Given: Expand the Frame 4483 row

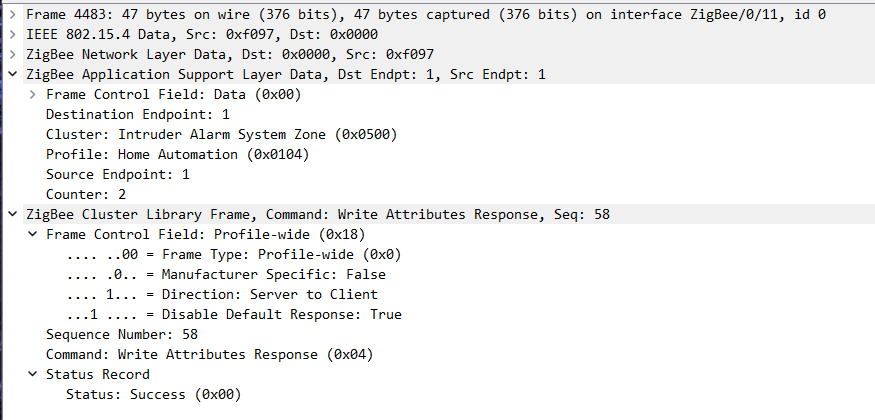Looking at the screenshot, I should [x=12, y=14].
